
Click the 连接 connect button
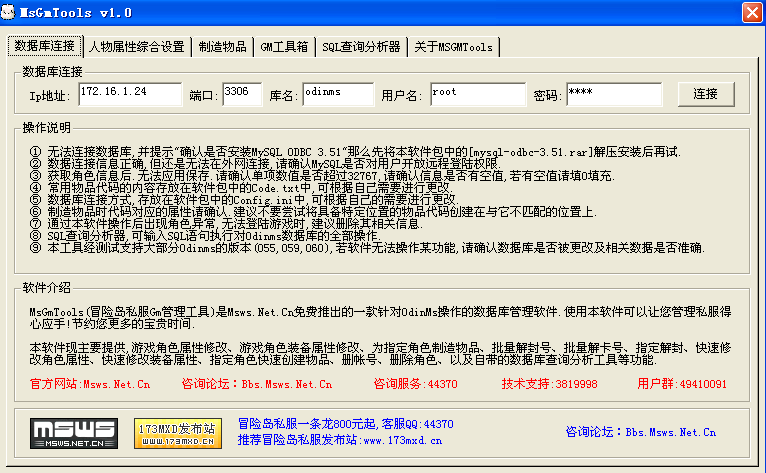point(706,94)
